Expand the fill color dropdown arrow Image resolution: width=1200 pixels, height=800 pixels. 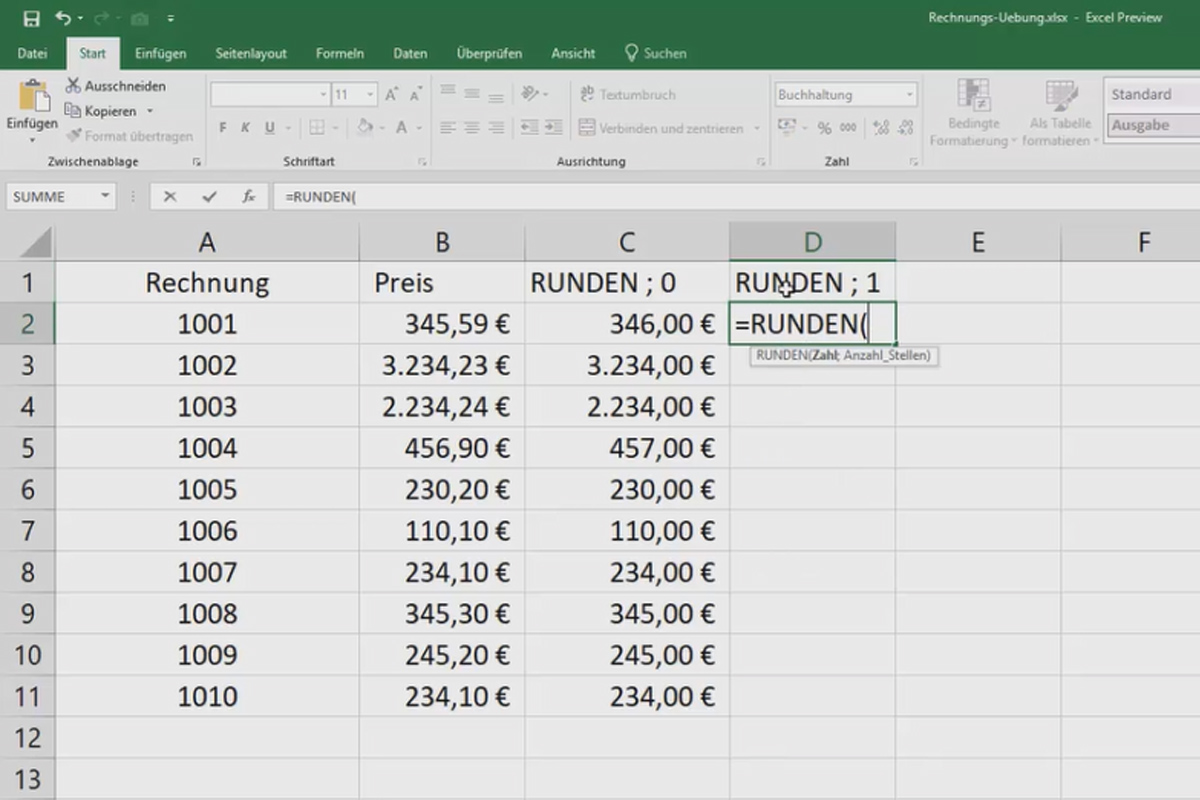click(382, 128)
